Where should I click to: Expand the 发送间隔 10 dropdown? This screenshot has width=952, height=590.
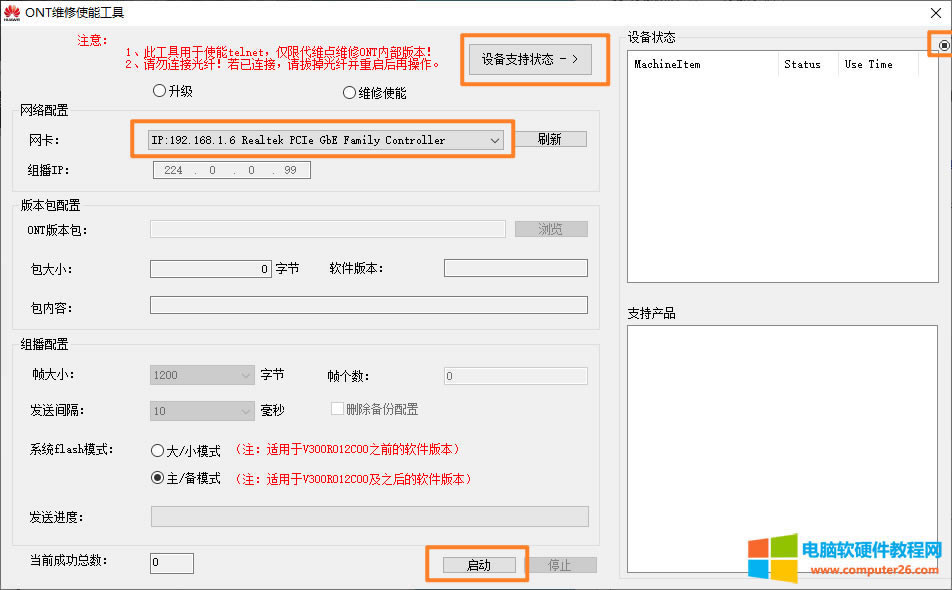coord(202,411)
